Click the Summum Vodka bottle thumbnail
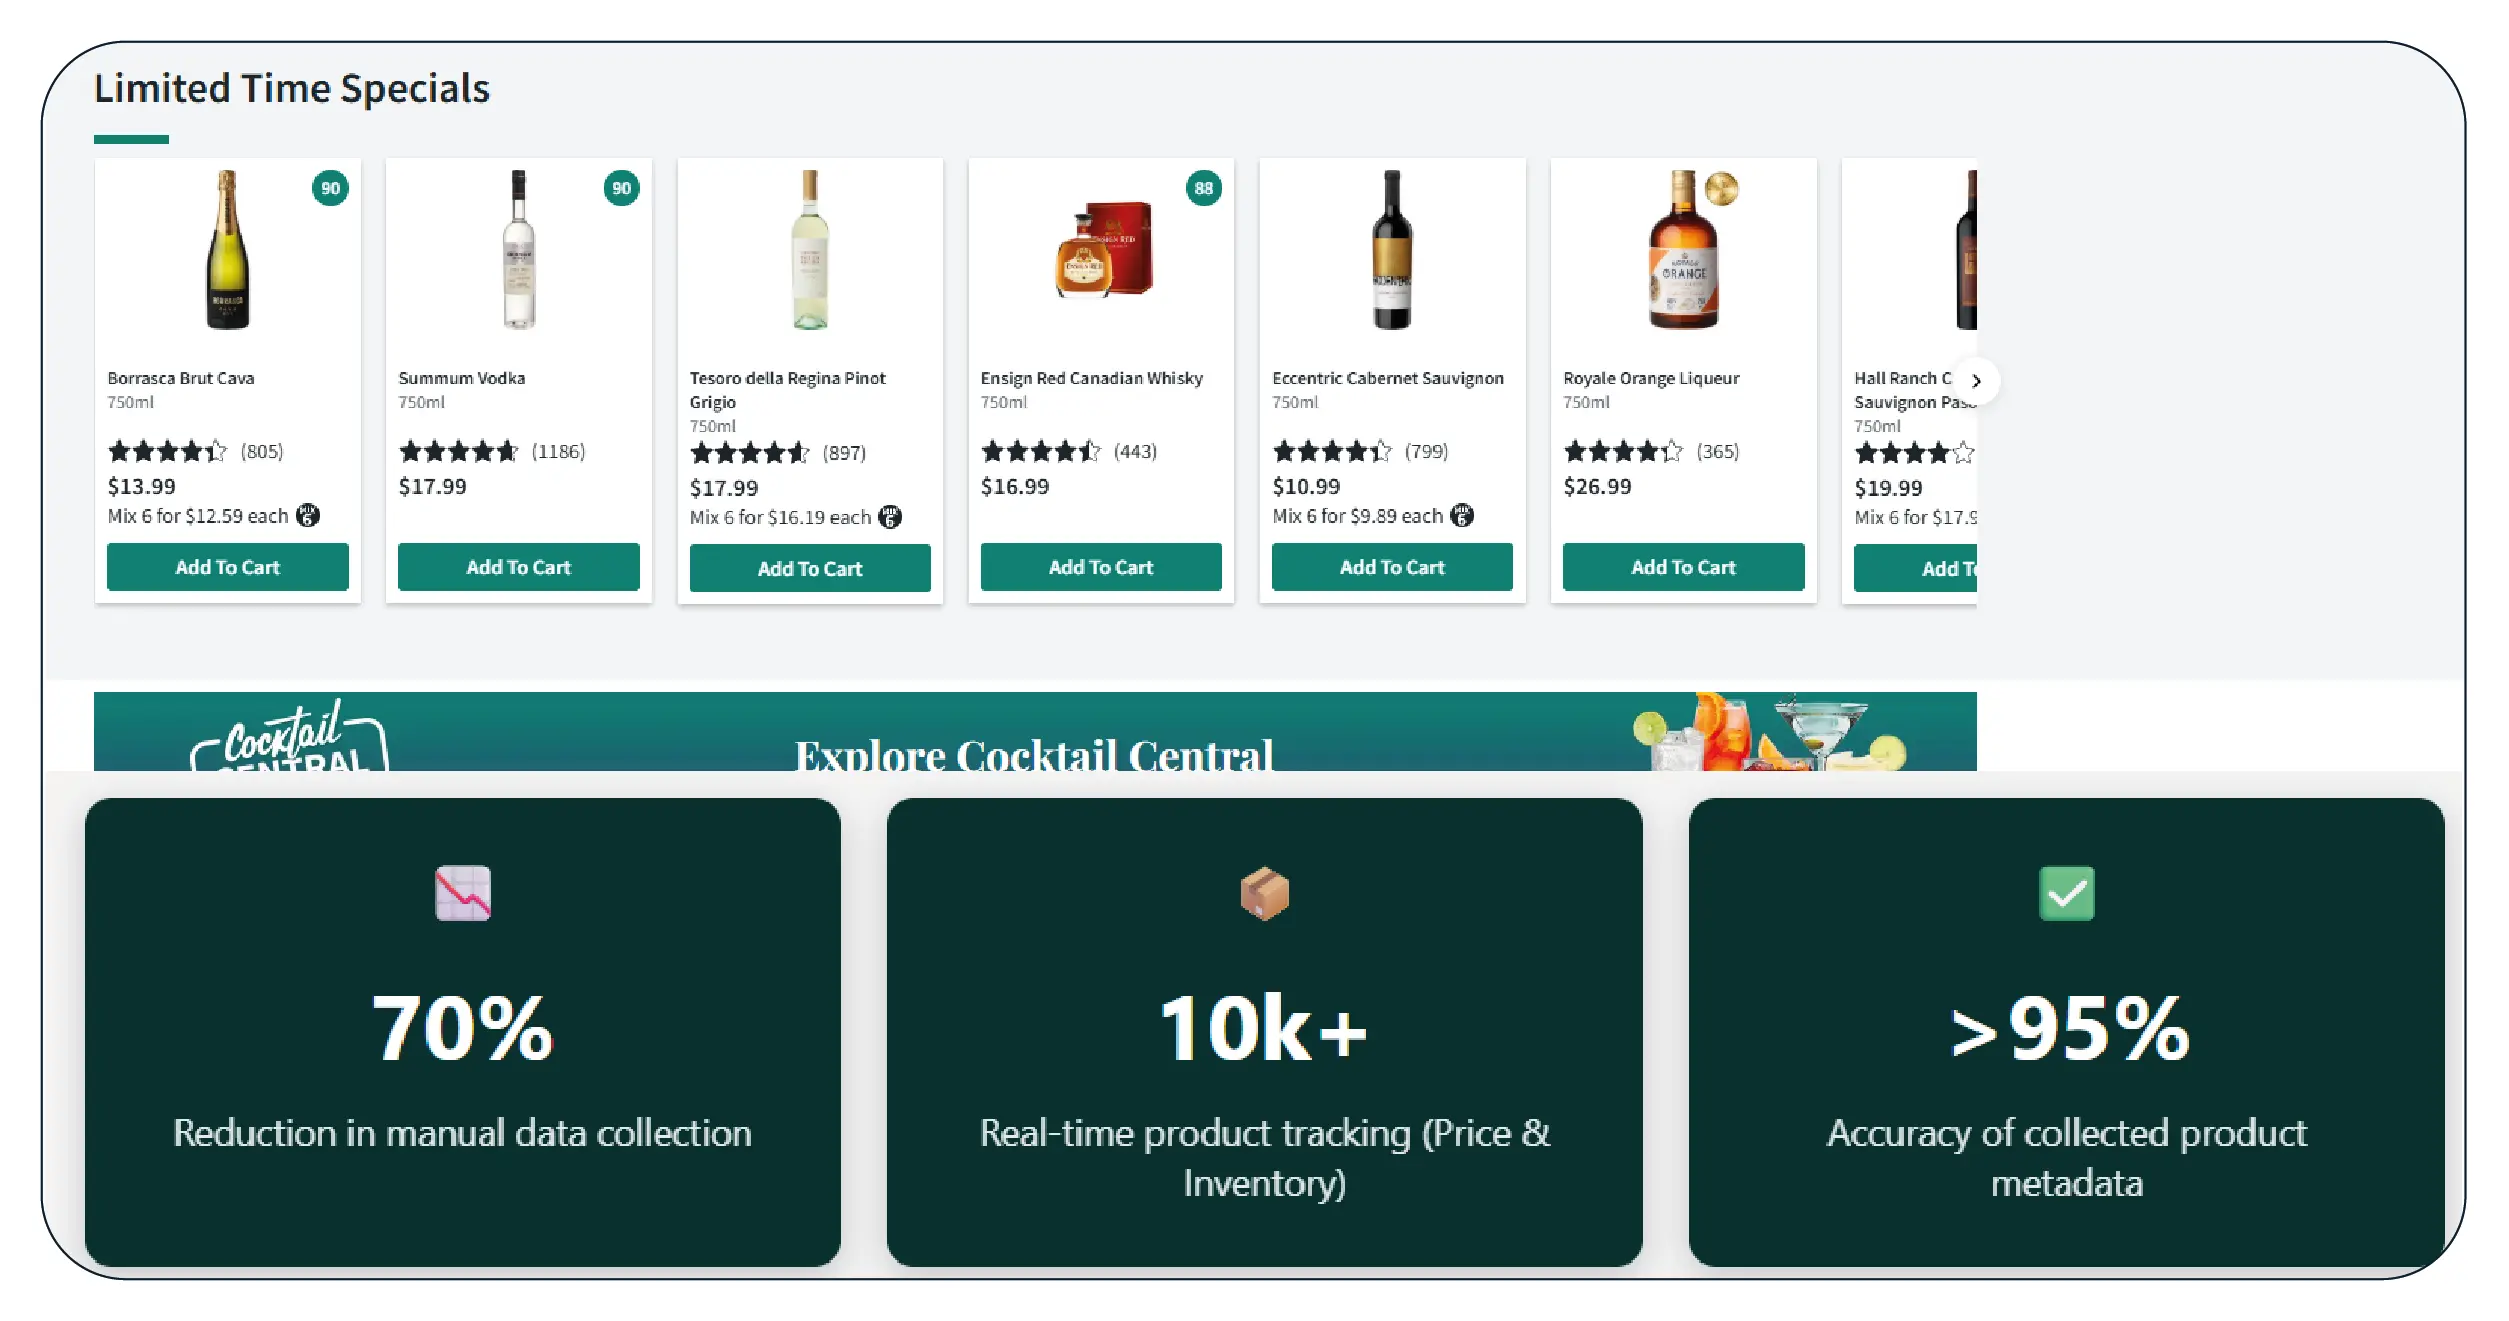This screenshot has width=2509, height=1321. 518,250
